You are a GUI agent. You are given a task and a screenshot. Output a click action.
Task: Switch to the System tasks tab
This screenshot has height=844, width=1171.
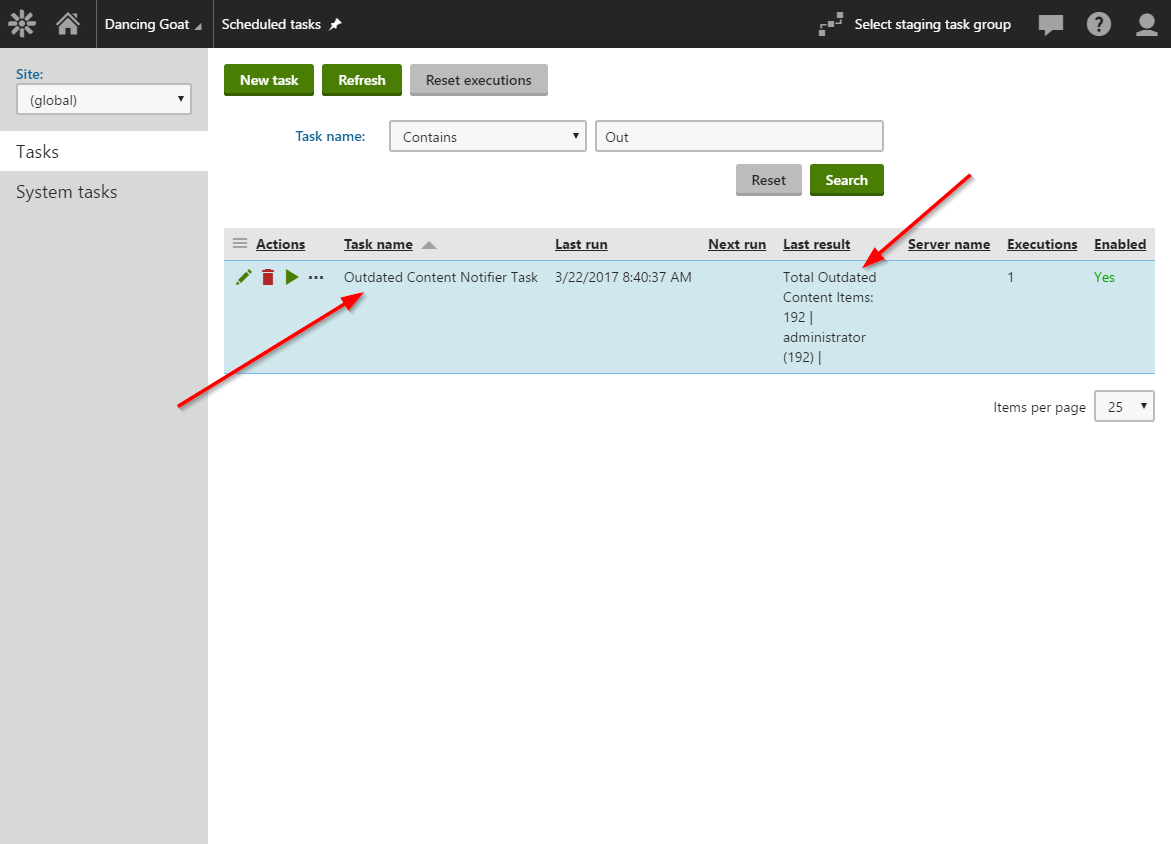click(66, 191)
